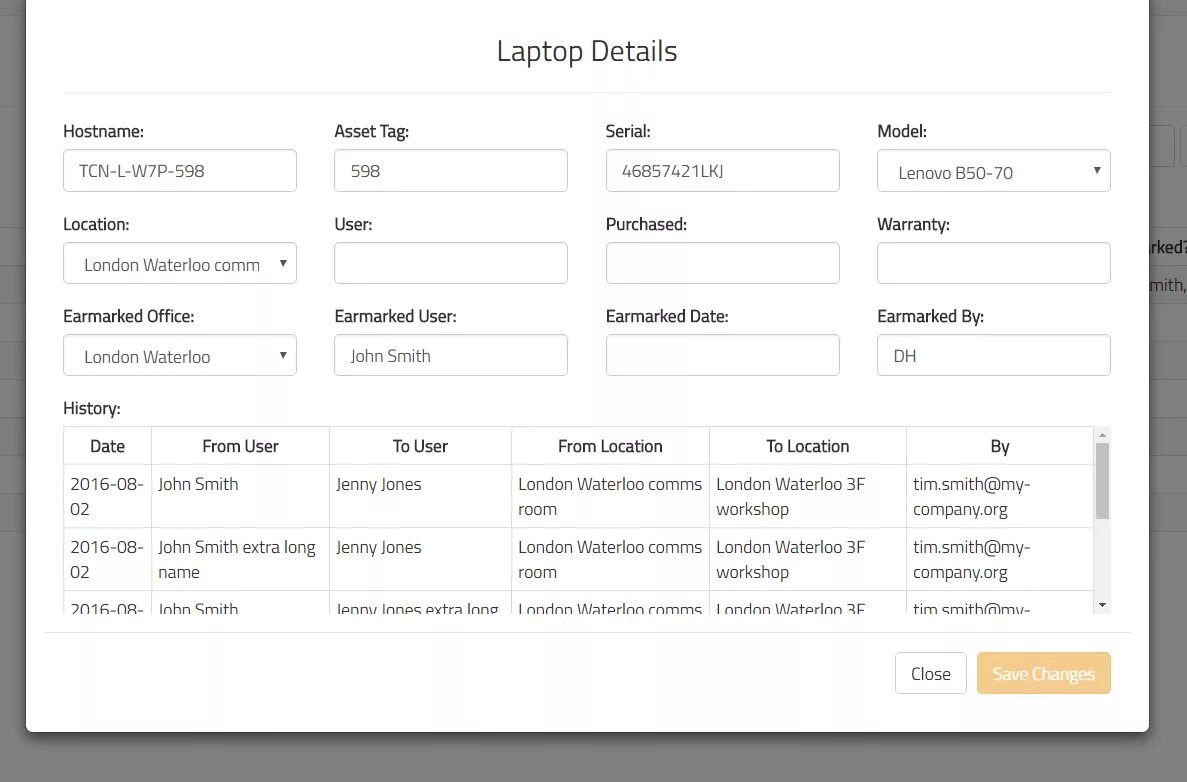Click first row's tim.smith@my-company.org cell

click(999, 496)
